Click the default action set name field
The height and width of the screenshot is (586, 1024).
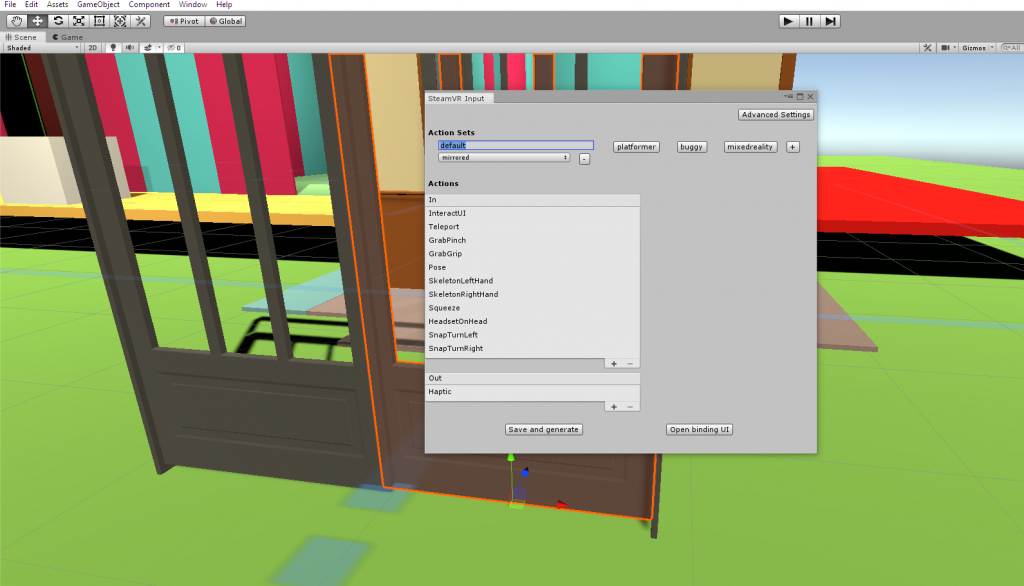515,146
